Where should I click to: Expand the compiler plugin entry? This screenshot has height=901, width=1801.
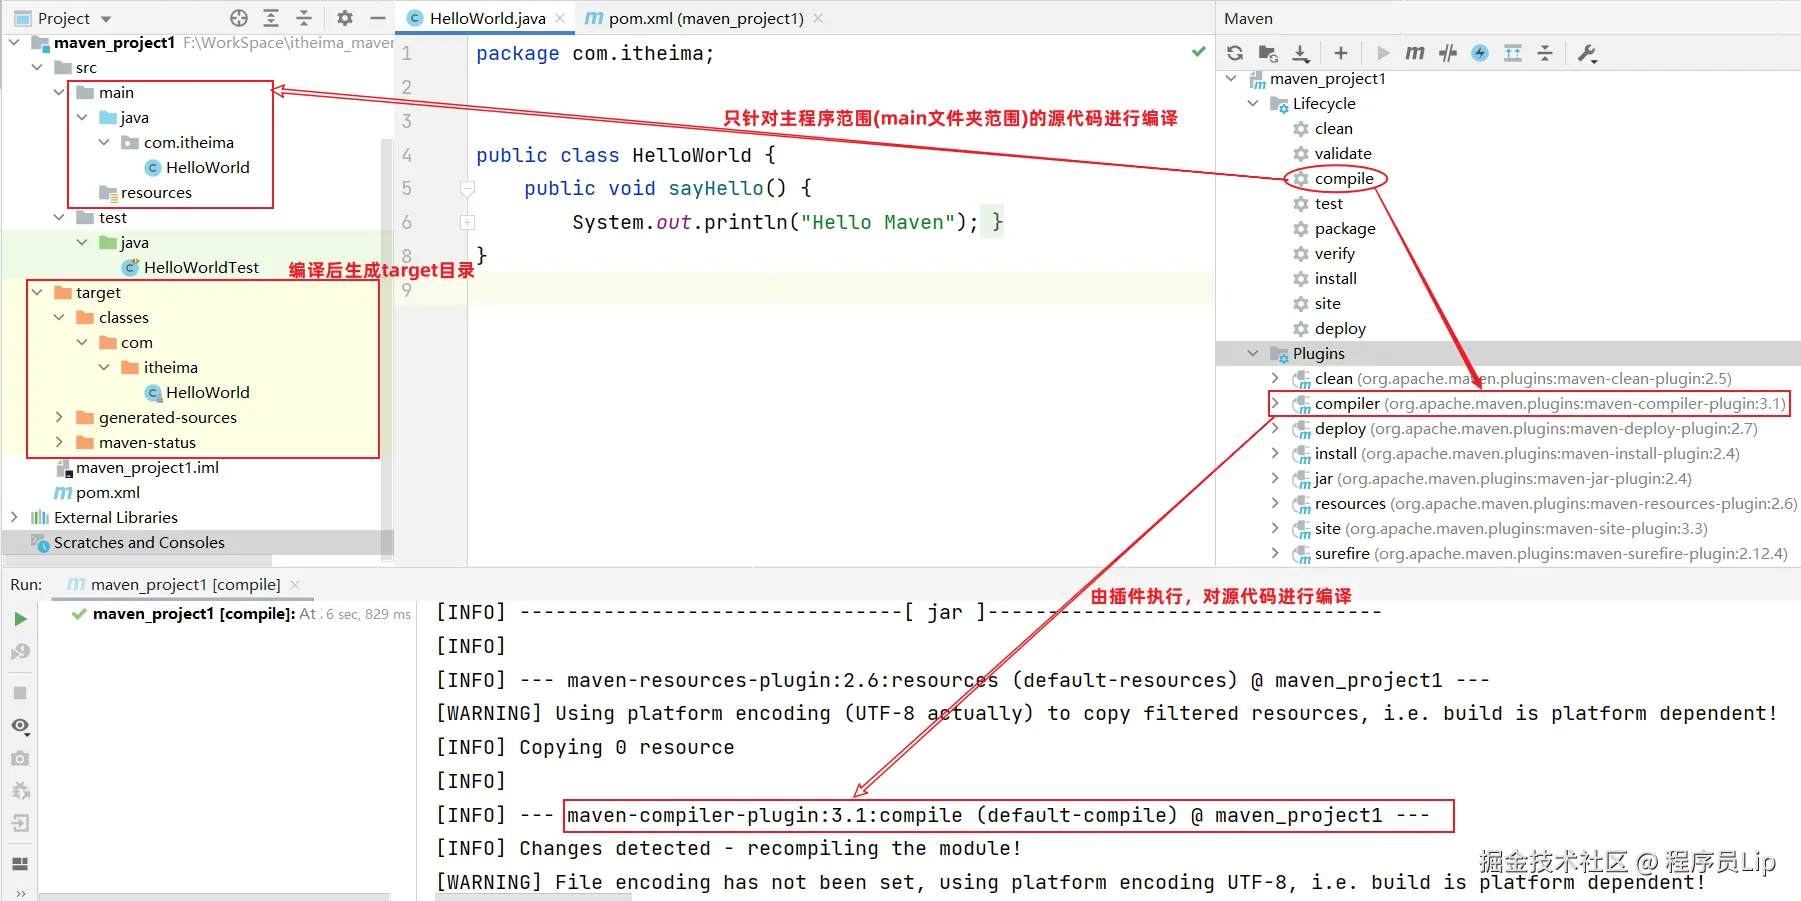tap(1276, 403)
